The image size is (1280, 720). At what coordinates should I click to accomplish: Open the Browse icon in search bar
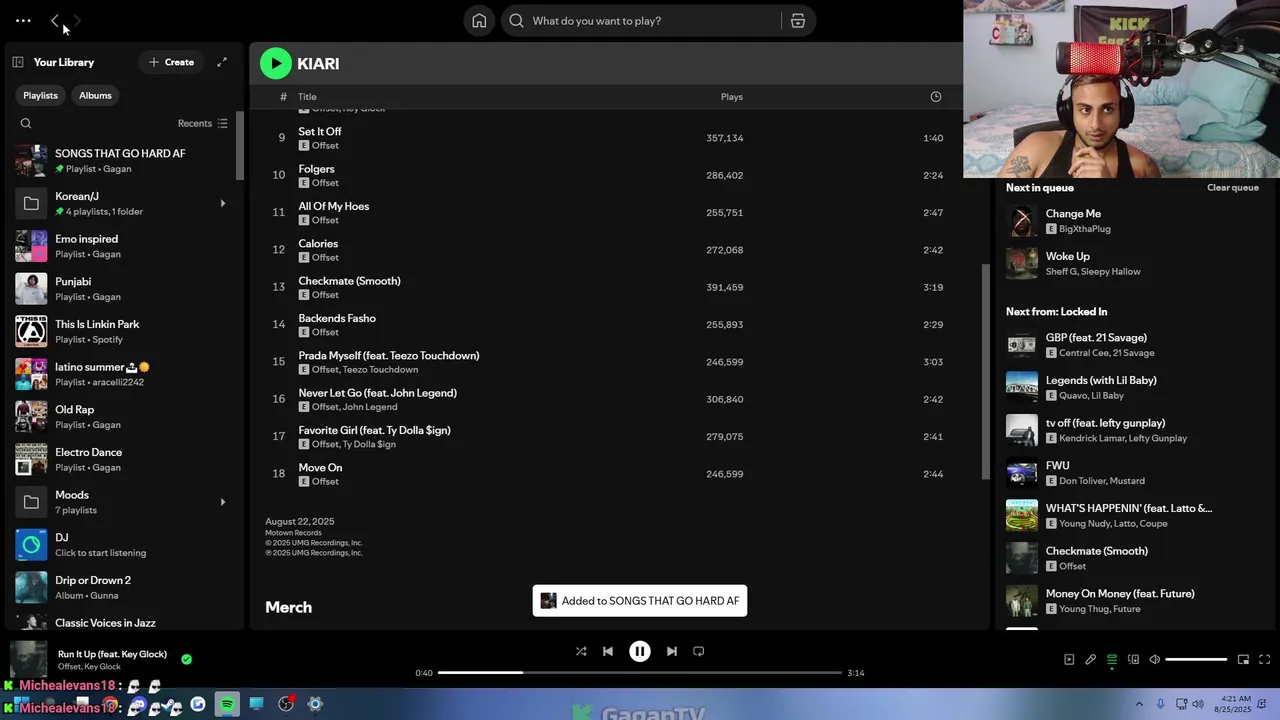(x=798, y=21)
